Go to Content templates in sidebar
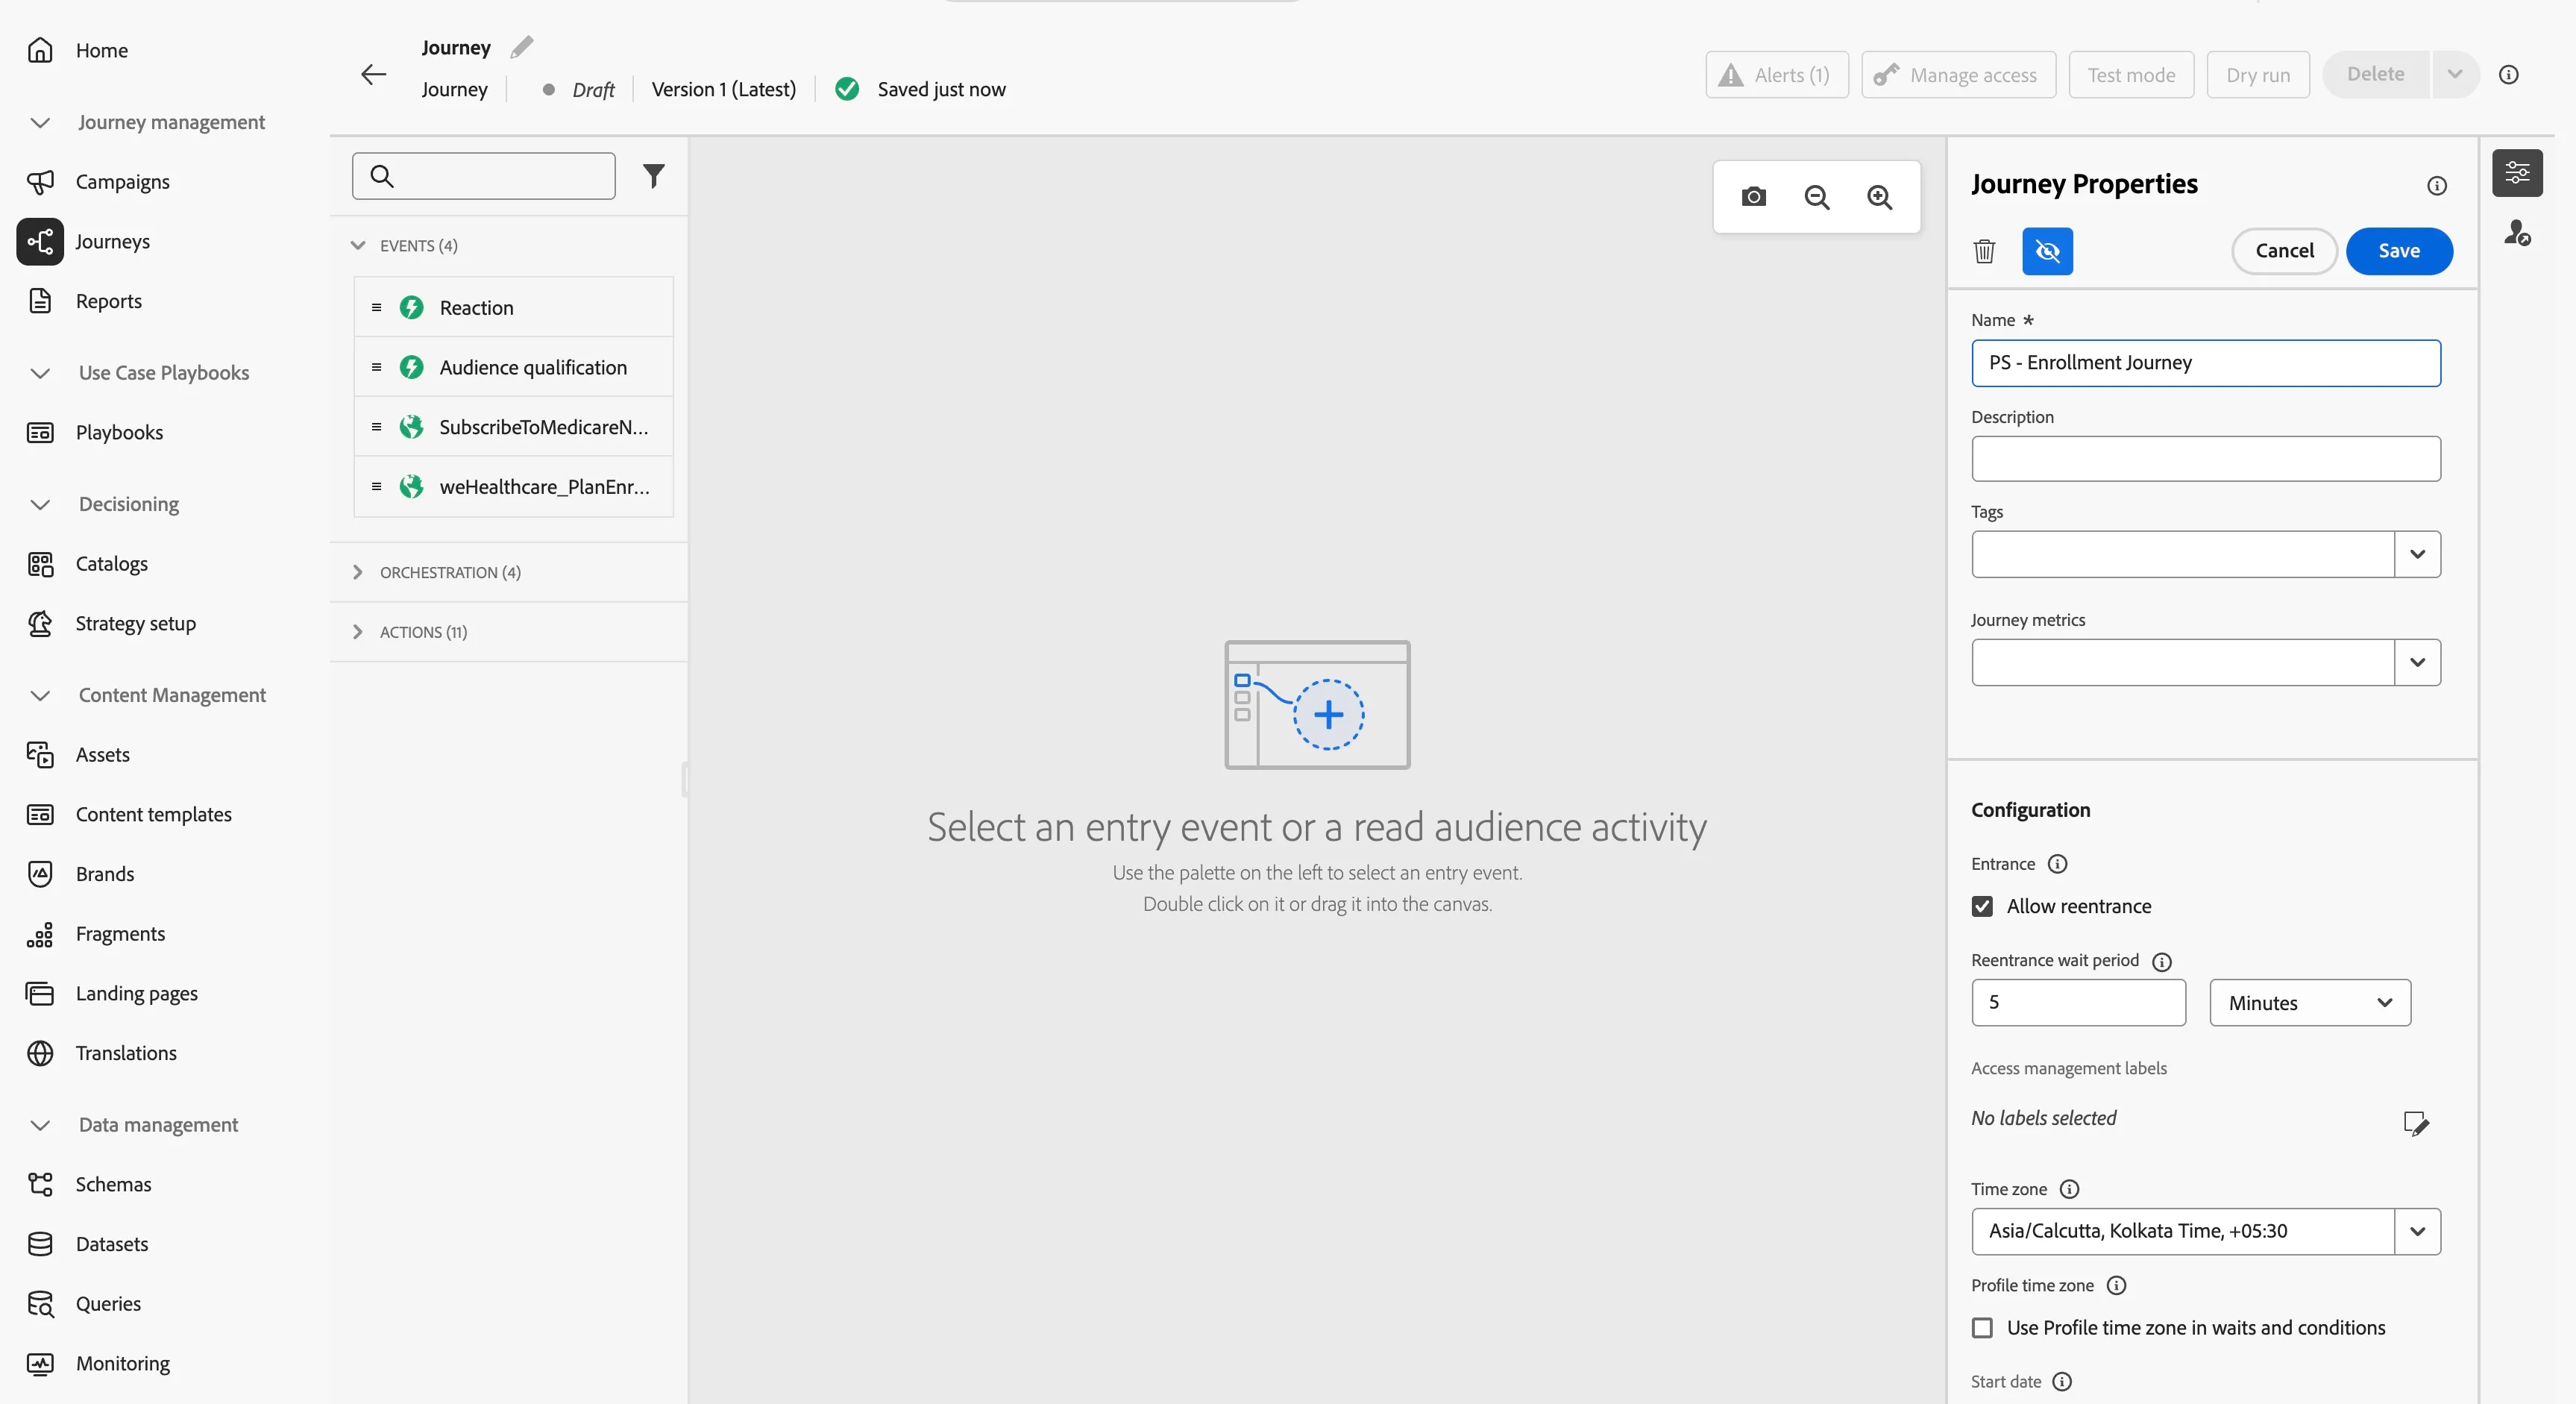Viewport: 2576px width, 1404px height. [153, 815]
